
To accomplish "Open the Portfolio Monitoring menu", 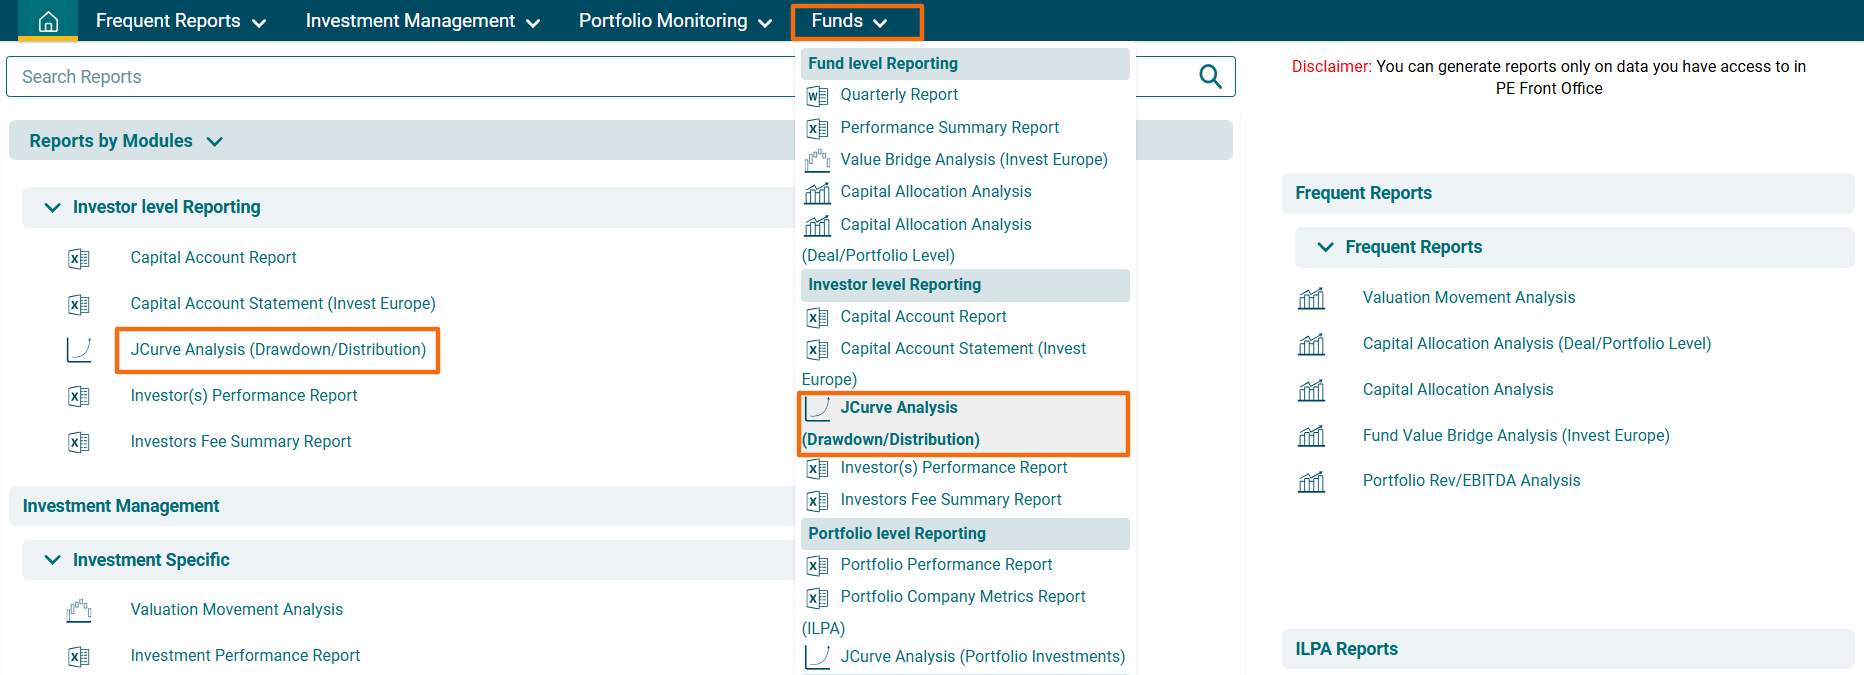I will click(x=675, y=21).
